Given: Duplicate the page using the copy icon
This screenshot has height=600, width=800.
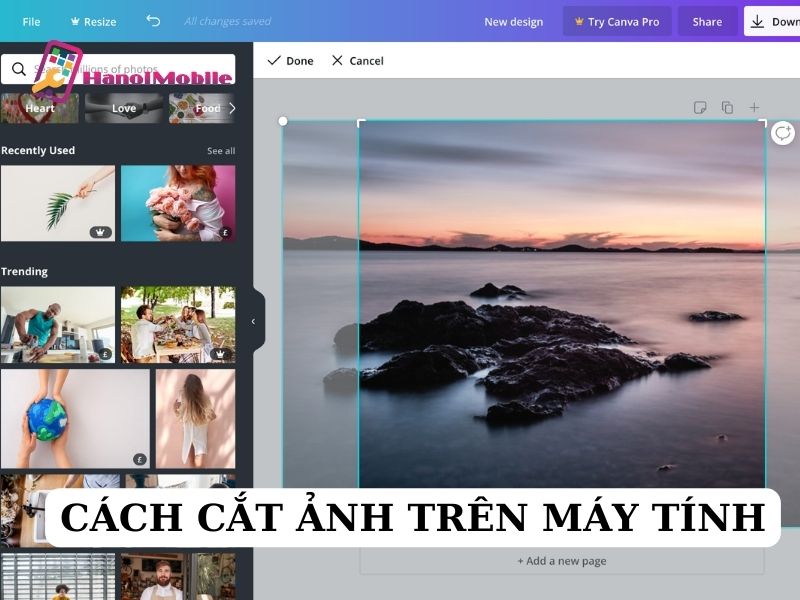Looking at the screenshot, I should 727,107.
